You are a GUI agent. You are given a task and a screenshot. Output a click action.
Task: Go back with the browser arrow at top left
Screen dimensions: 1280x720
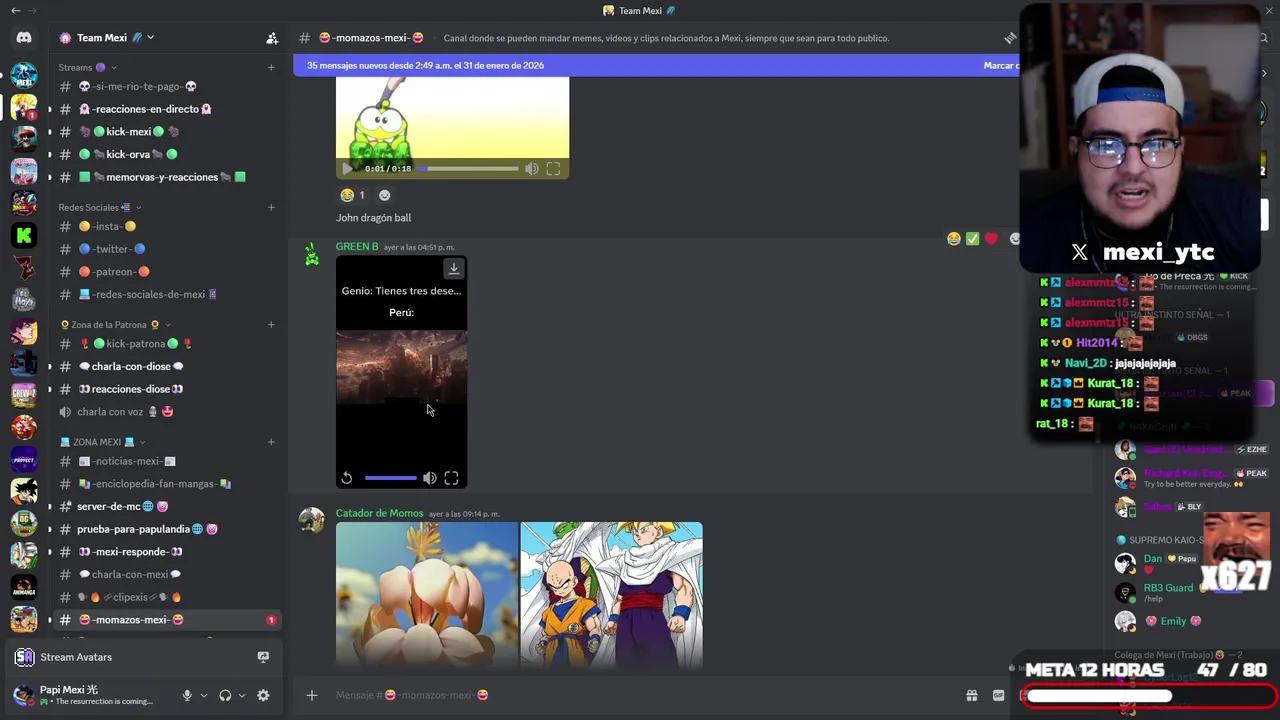(x=15, y=11)
